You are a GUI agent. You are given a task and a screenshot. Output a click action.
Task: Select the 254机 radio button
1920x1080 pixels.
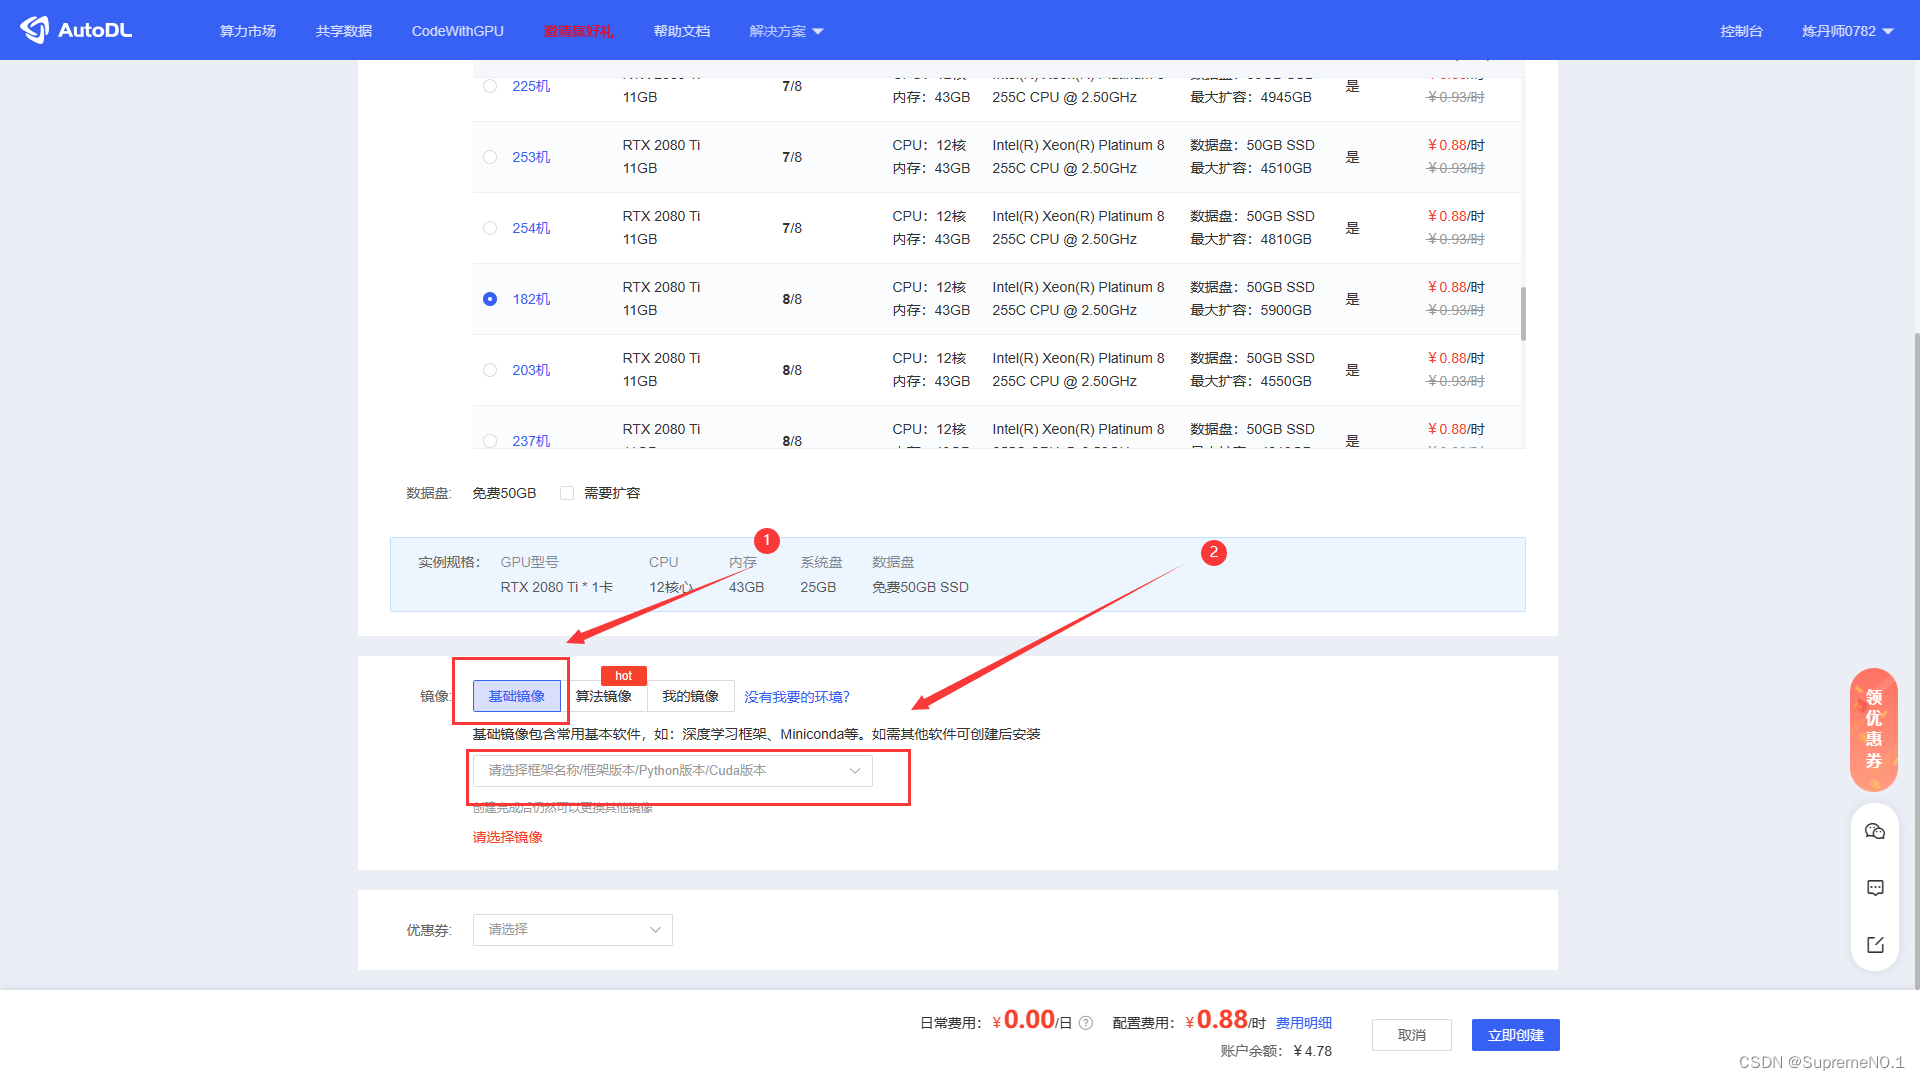coord(490,228)
